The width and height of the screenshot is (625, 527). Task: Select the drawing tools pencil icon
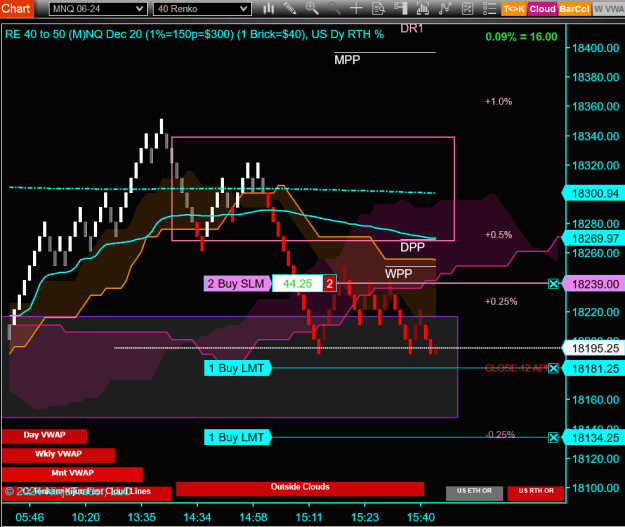pos(290,8)
